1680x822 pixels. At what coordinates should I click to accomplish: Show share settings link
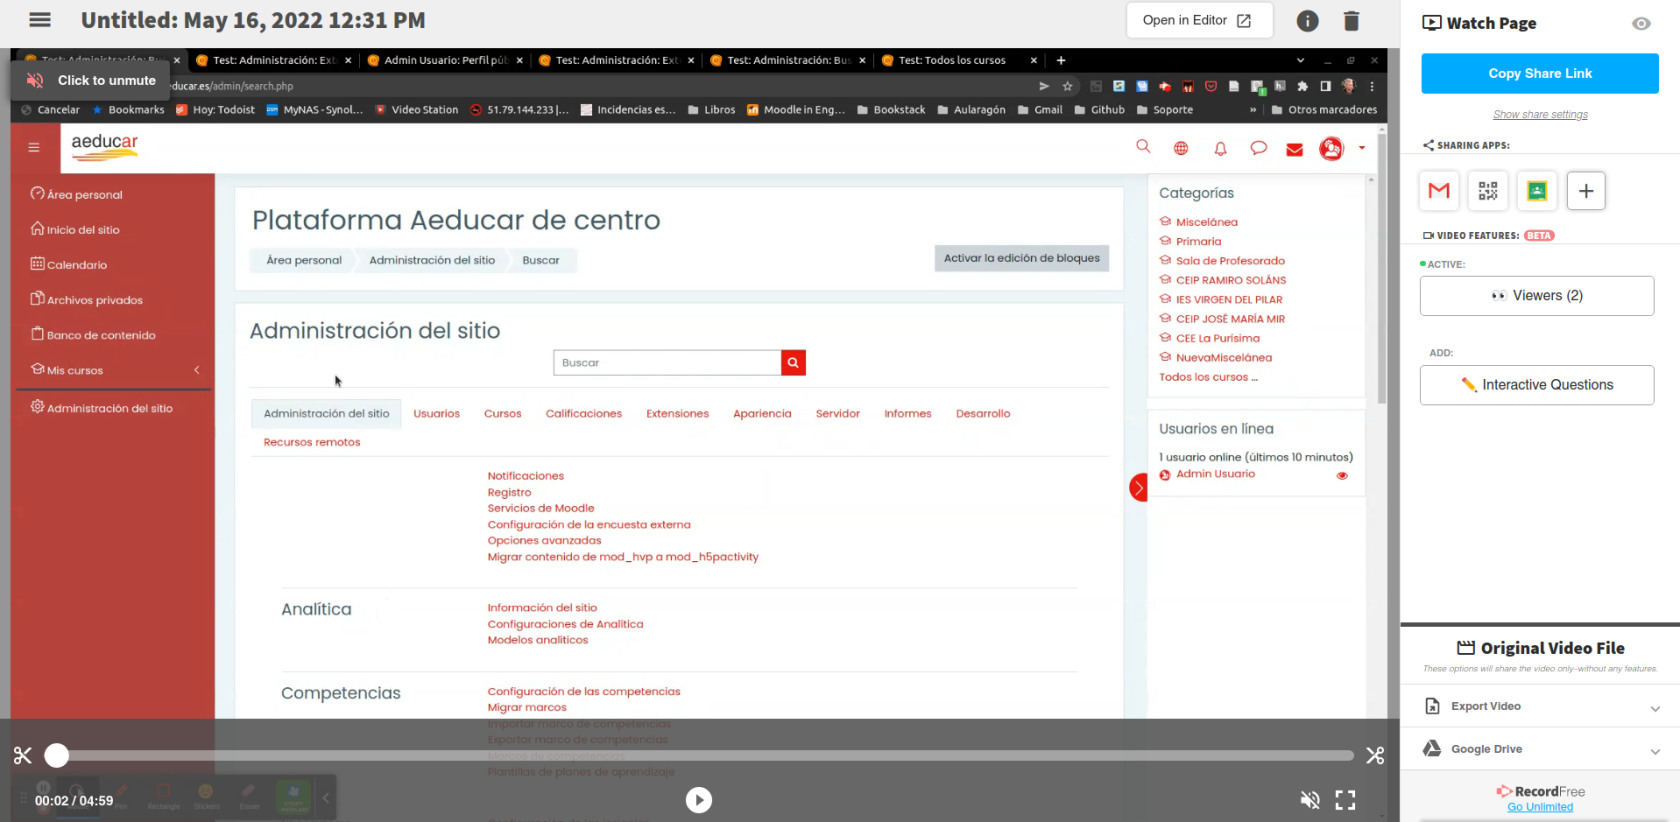pyautogui.click(x=1540, y=115)
